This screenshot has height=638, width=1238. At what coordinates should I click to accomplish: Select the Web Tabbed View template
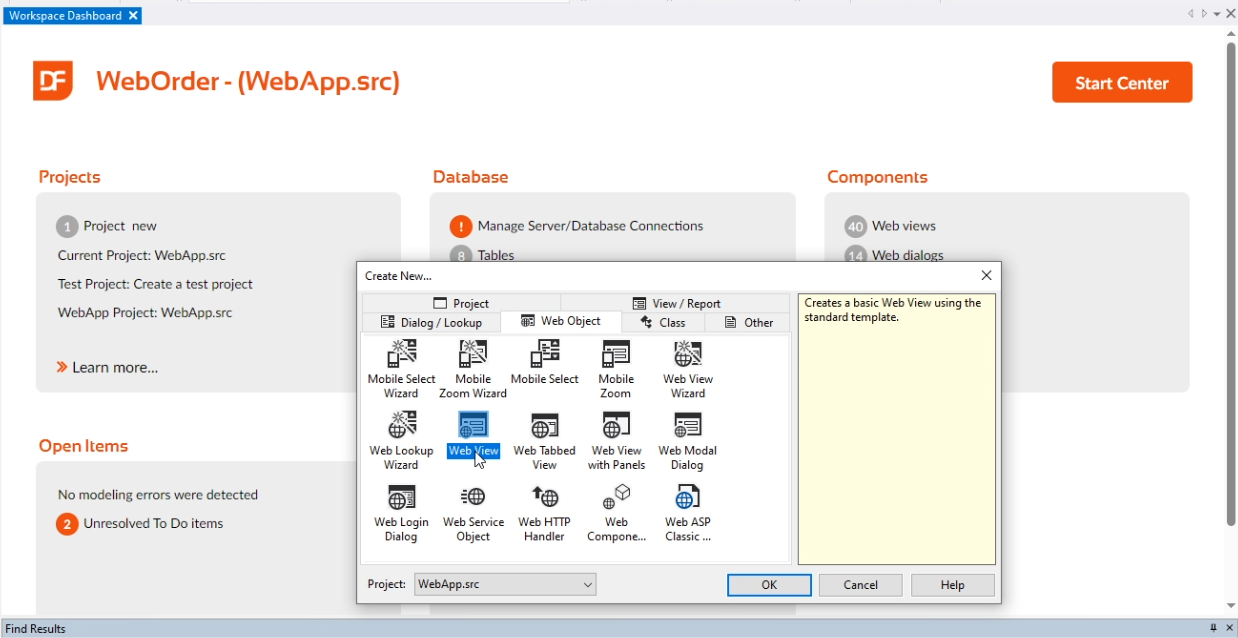(x=544, y=428)
